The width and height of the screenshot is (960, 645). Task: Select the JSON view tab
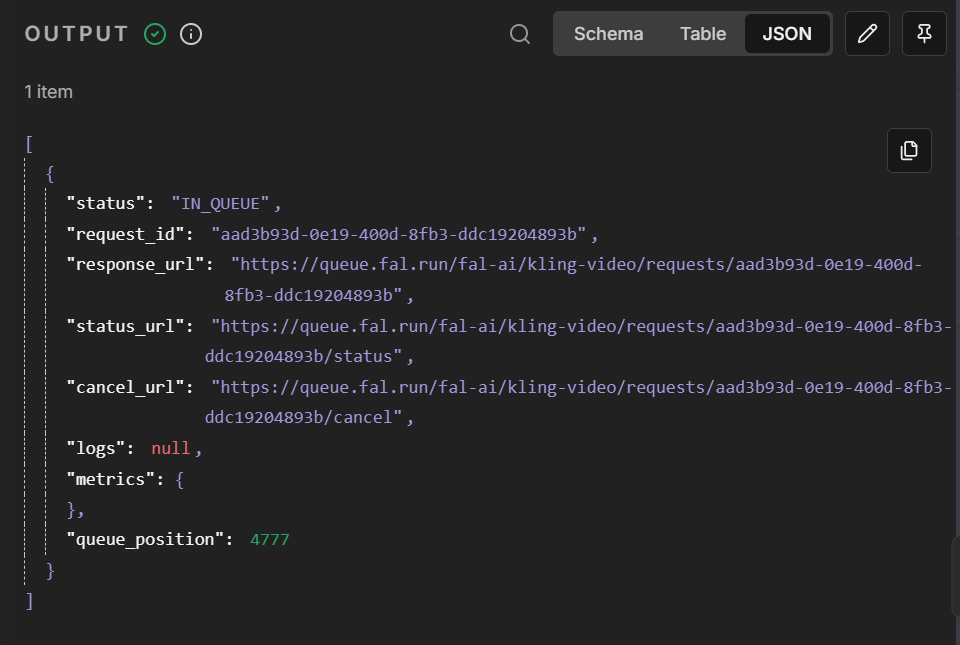pos(787,34)
